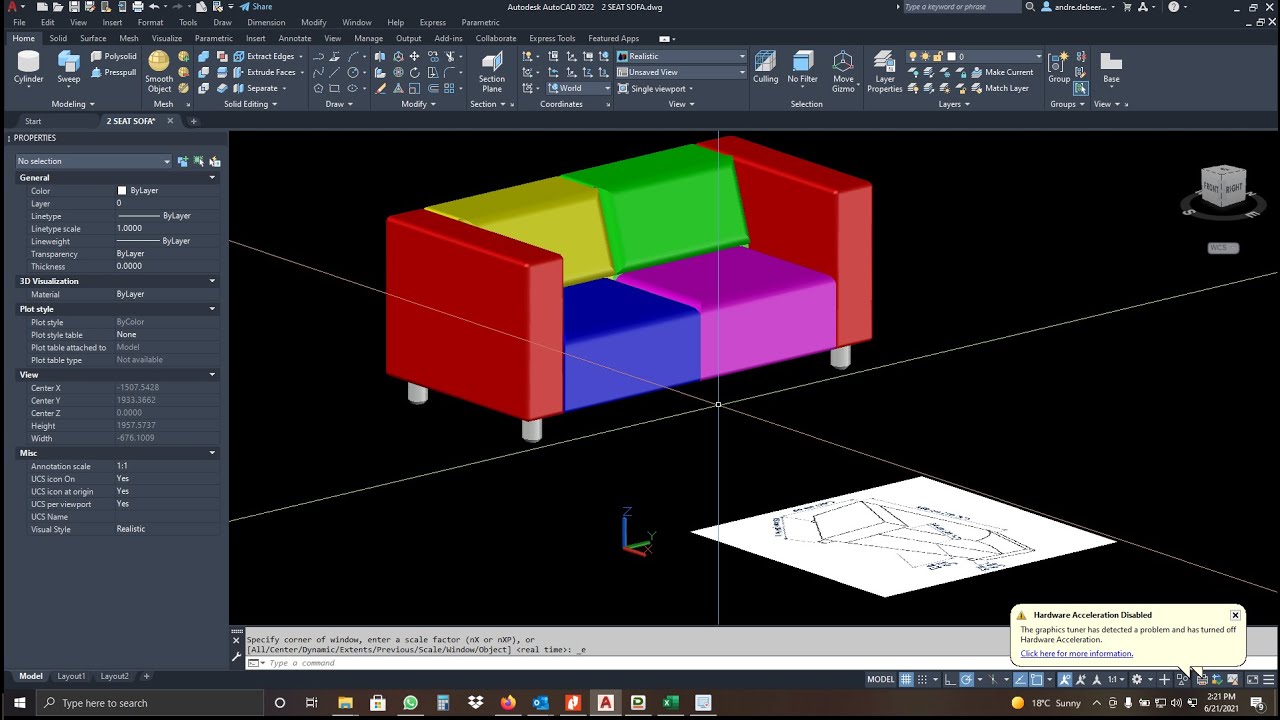The height and width of the screenshot is (720, 1280).
Task: Click the Undo arrow icon
Action: click(x=153, y=7)
